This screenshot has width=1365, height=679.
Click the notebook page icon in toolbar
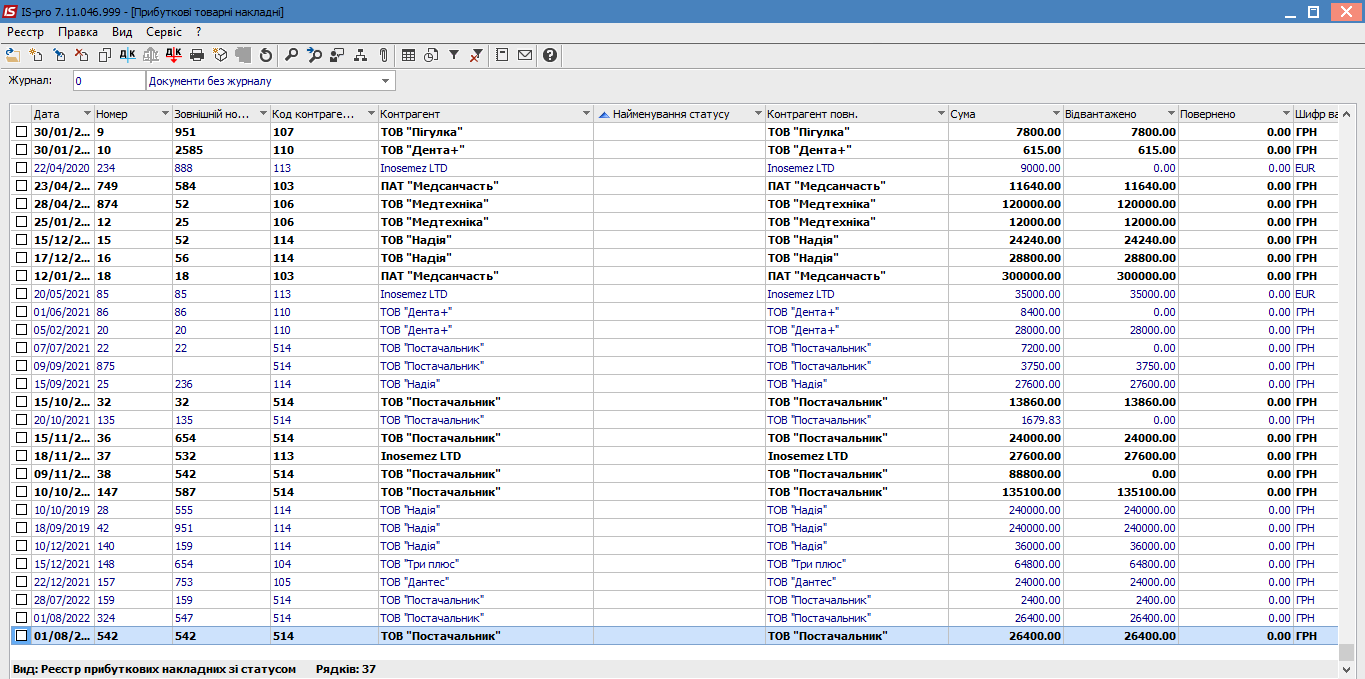tap(502, 55)
